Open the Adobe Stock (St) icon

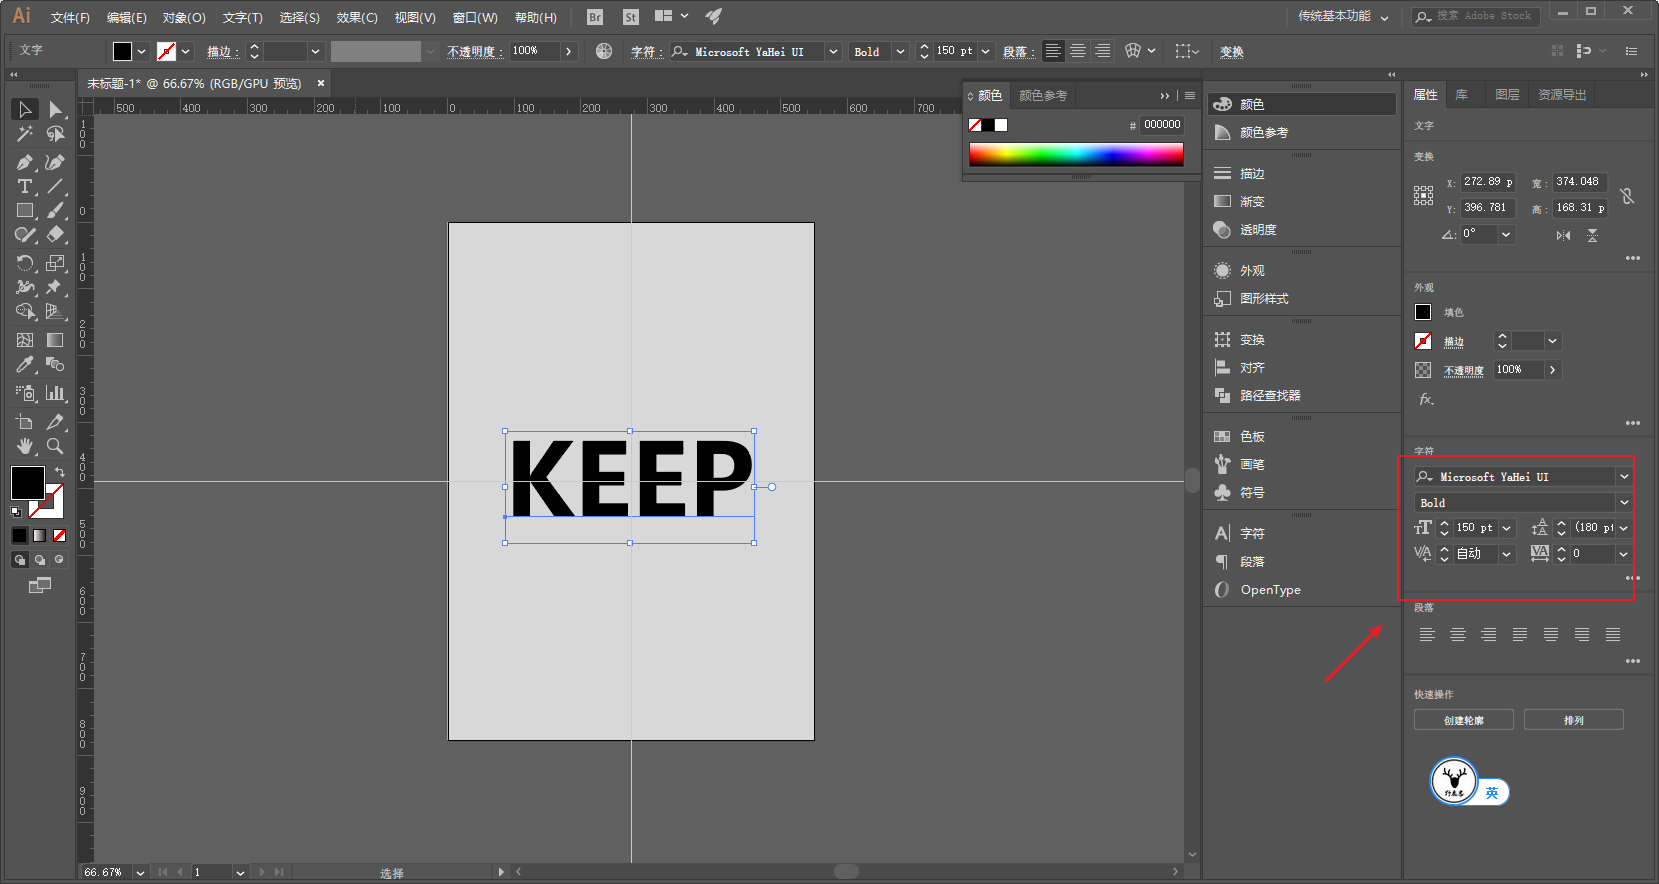point(631,17)
